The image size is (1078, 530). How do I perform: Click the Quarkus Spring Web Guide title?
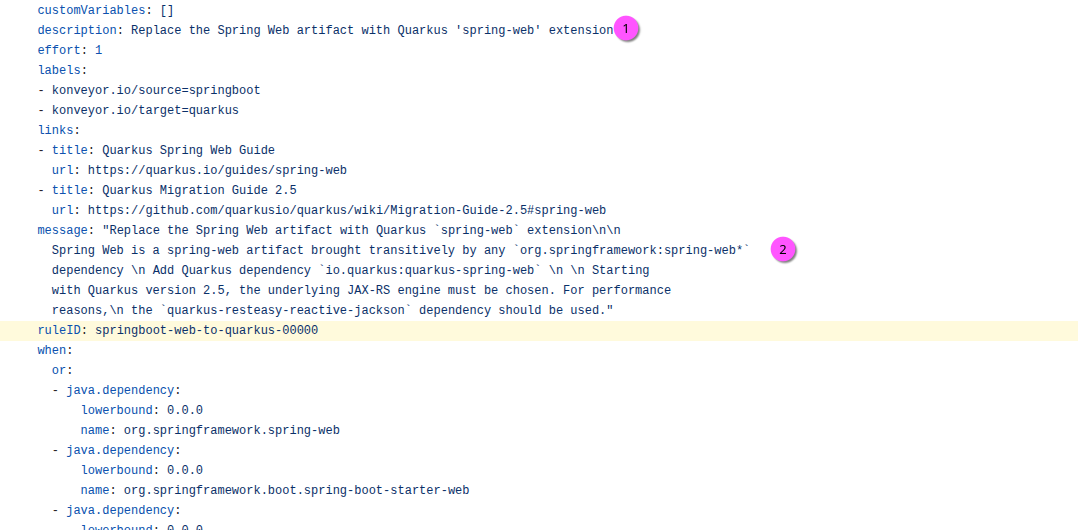[x=188, y=150]
